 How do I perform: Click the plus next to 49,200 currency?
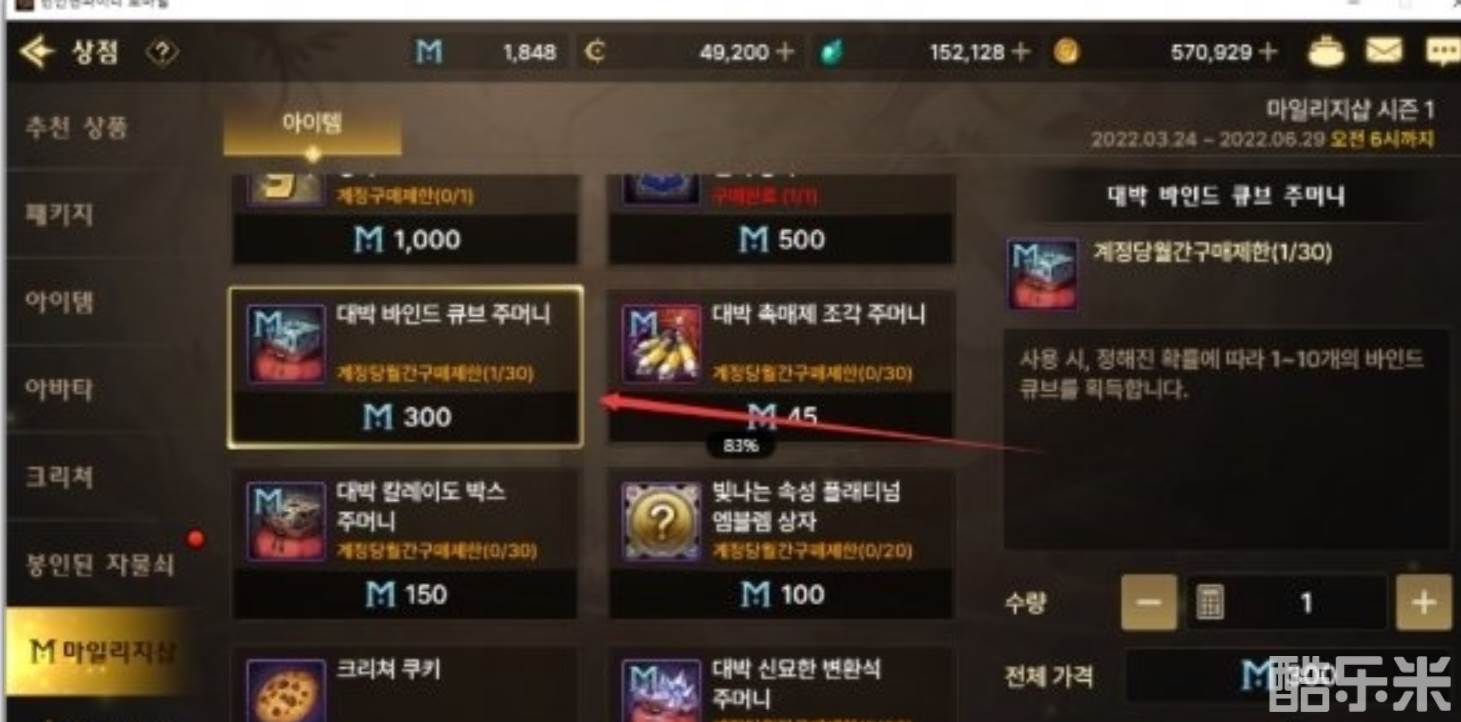[786, 52]
